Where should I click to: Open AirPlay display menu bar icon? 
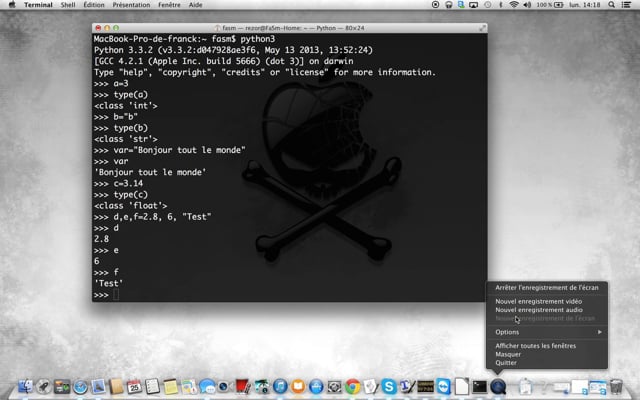473,4
